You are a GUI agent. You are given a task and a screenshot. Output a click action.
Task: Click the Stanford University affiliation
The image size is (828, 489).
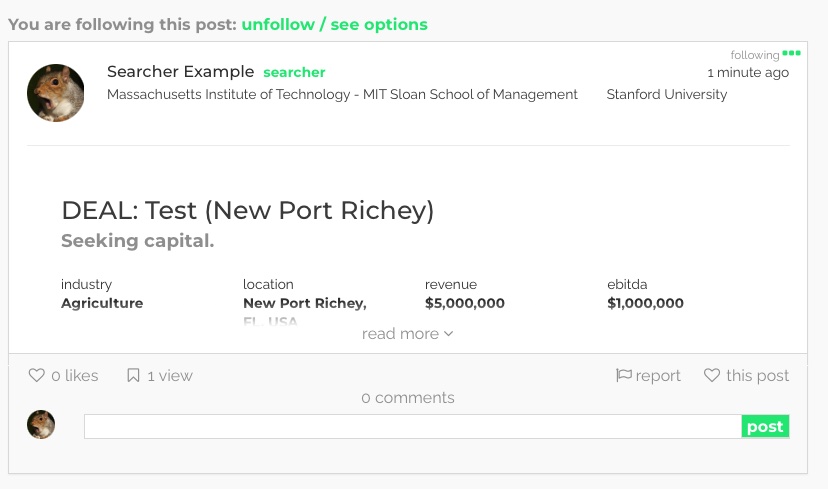[x=667, y=95]
